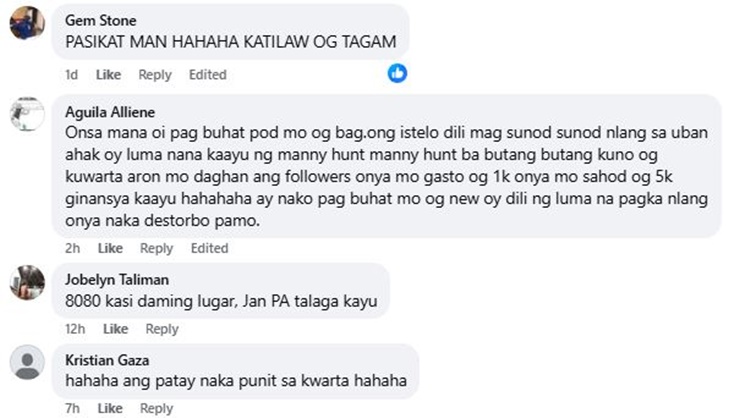
Task: Like Kristian Gaza's comment
Action: 110,408
